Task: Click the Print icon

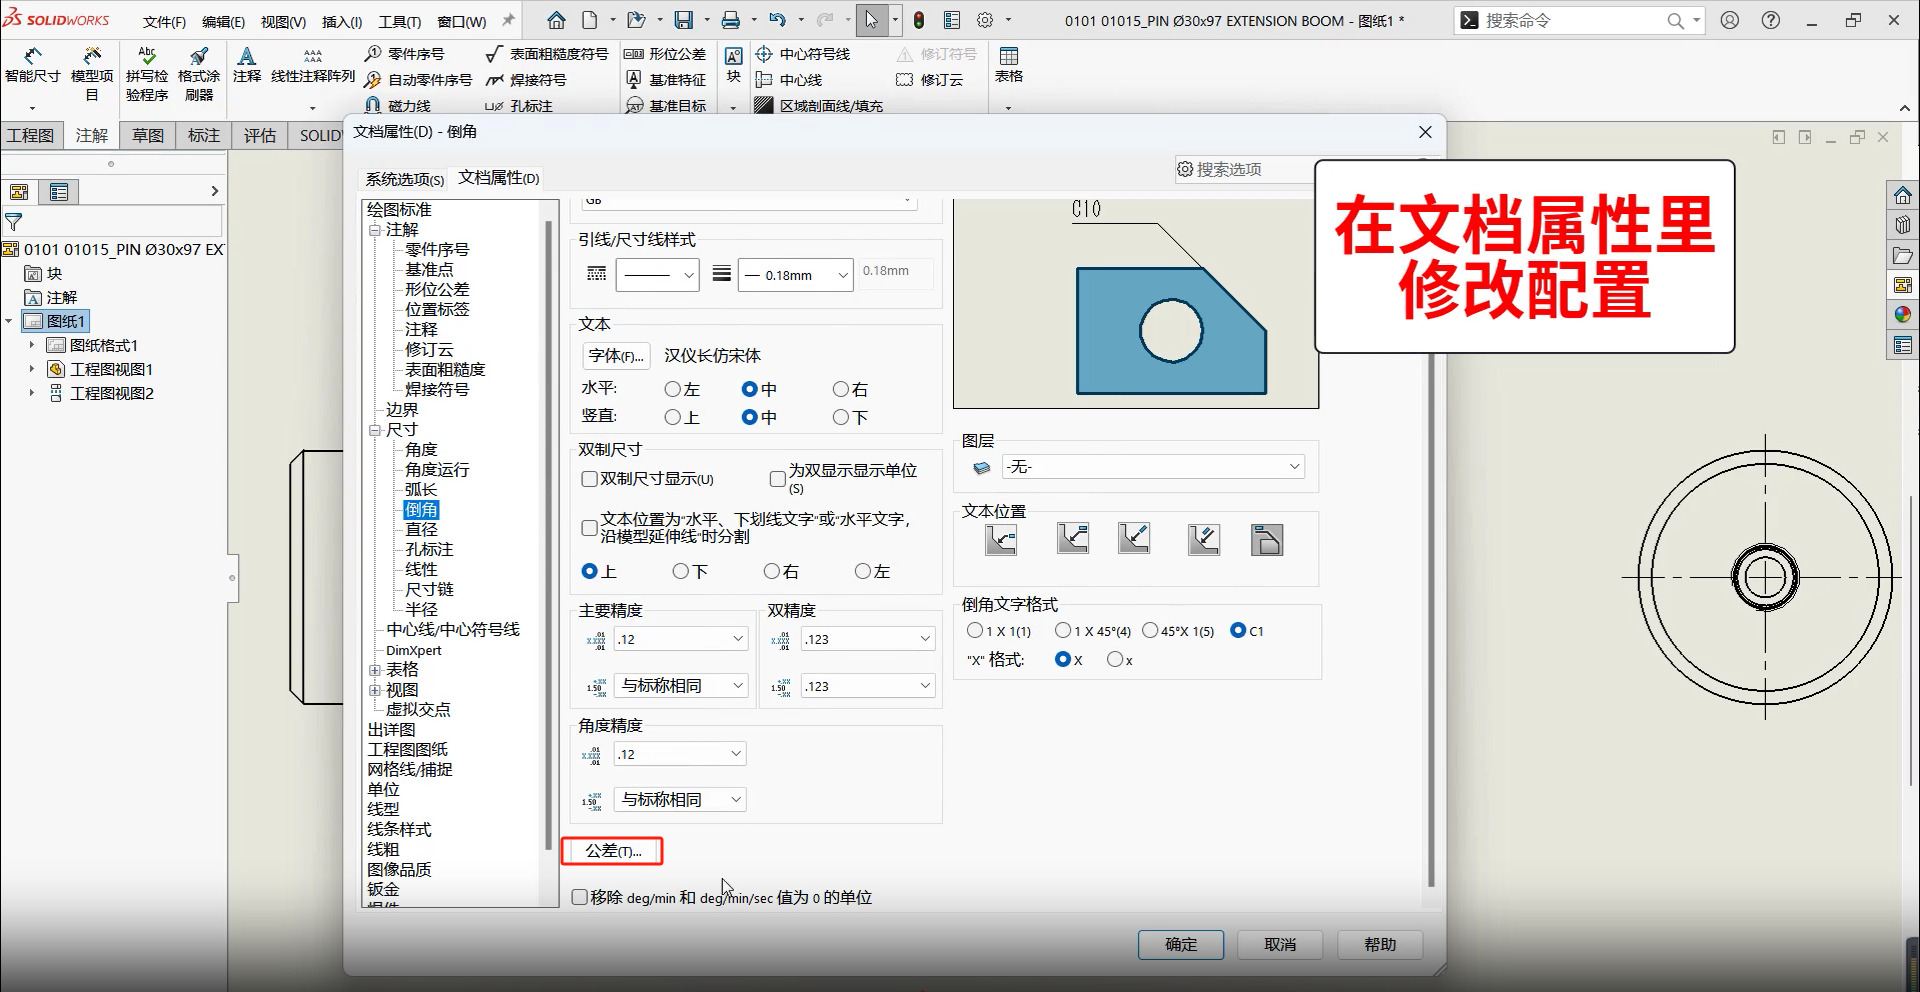Action: [x=731, y=20]
